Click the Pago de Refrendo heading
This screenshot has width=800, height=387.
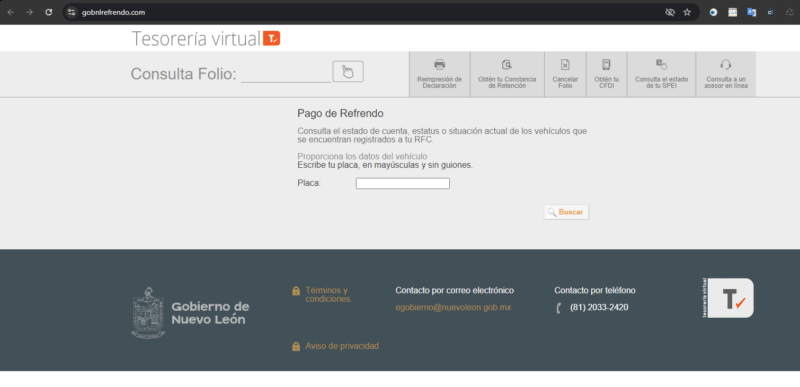(x=340, y=113)
